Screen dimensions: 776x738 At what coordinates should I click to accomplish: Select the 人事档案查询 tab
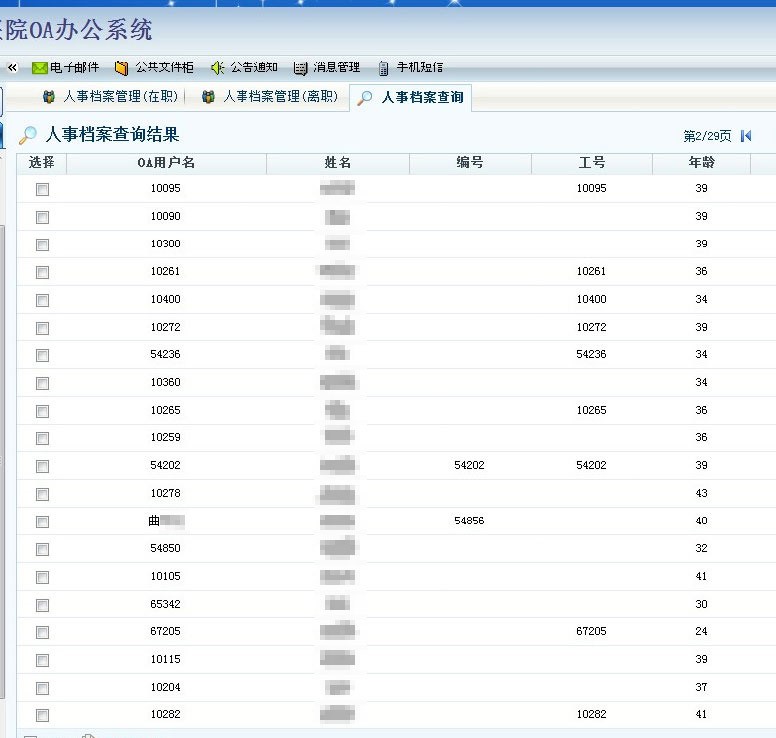(410, 97)
